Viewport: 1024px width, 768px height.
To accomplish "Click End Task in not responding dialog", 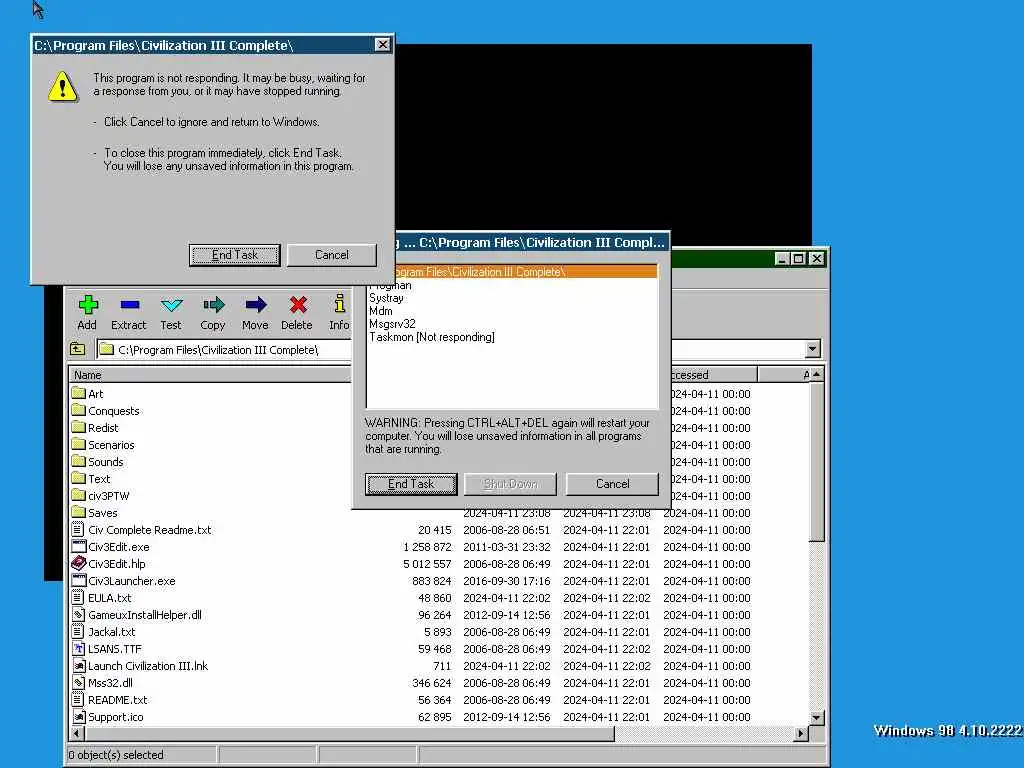I will [x=234, y=255].
